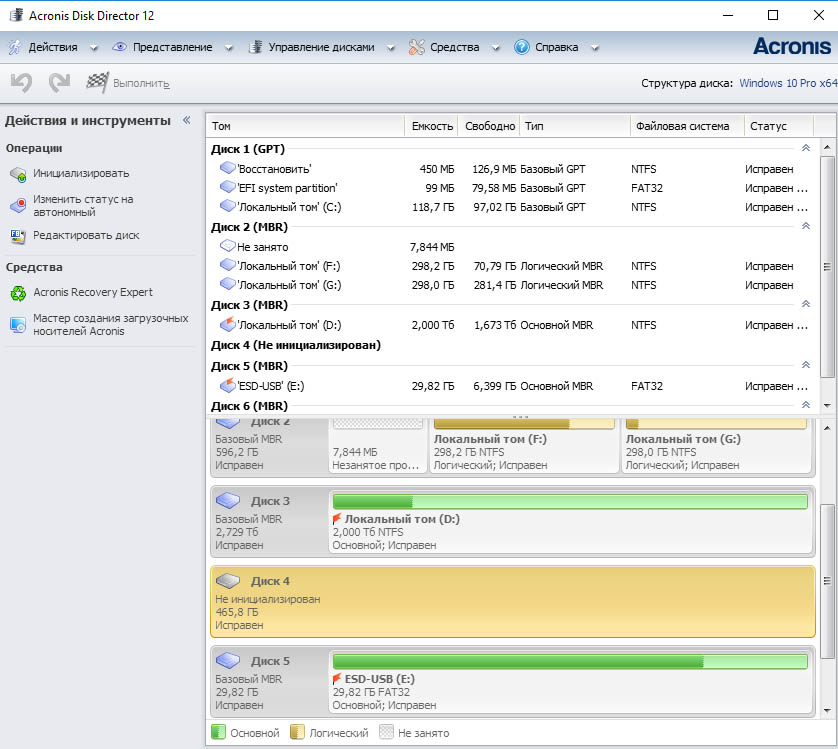
Task: Open the Управление дисками menu
Action: coord(321,47)
